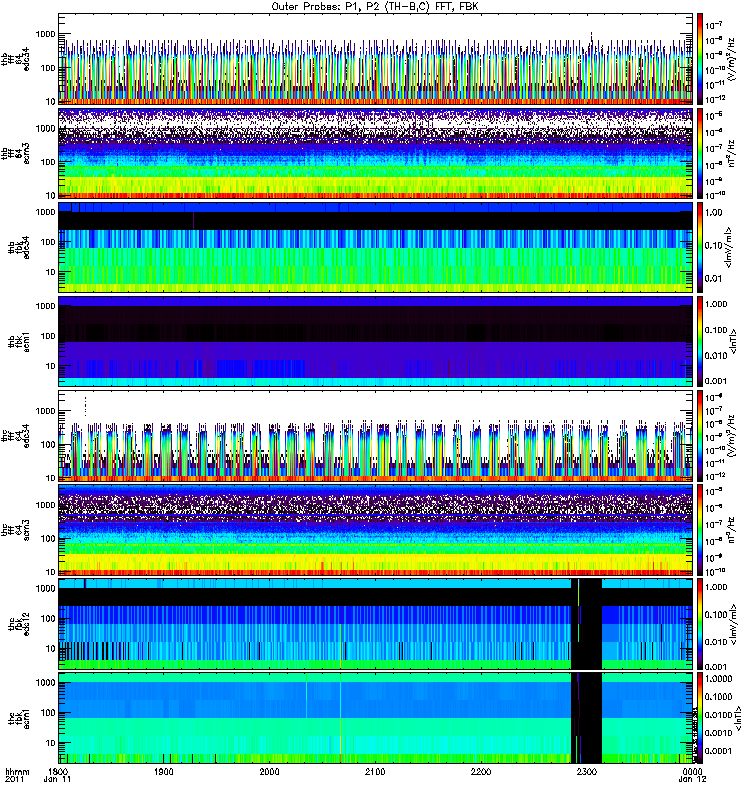Click the thb fbk scm1 filter bank panel
750x800 pixels.
[376, 341]
